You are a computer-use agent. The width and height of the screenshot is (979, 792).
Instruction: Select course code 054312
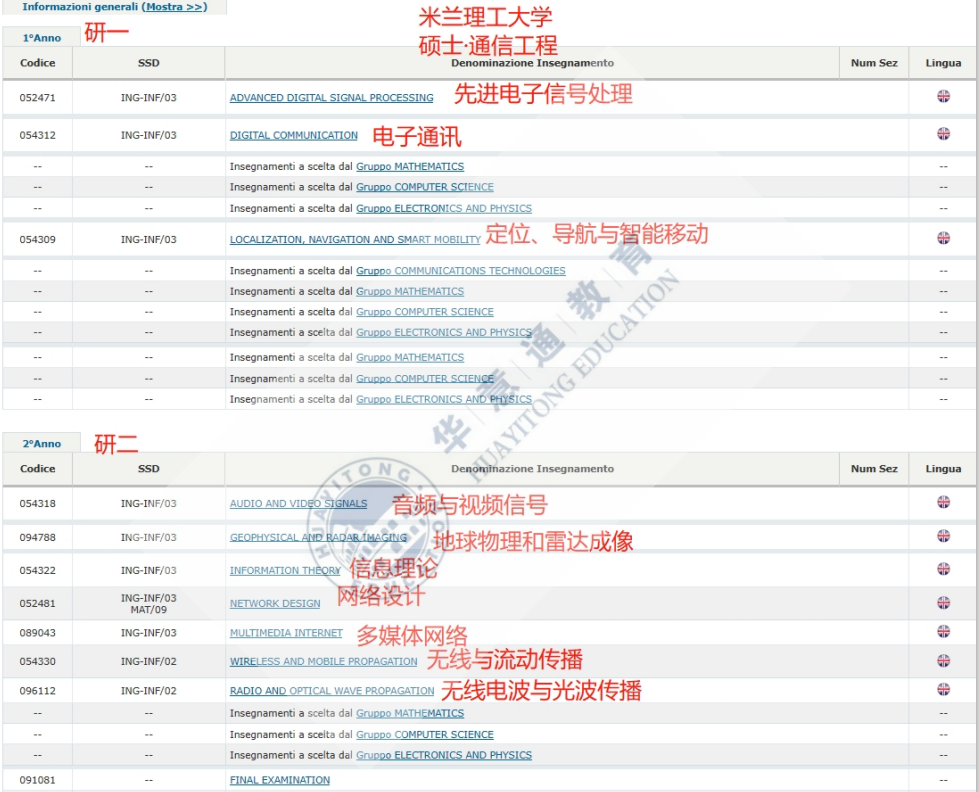(37, 136)
